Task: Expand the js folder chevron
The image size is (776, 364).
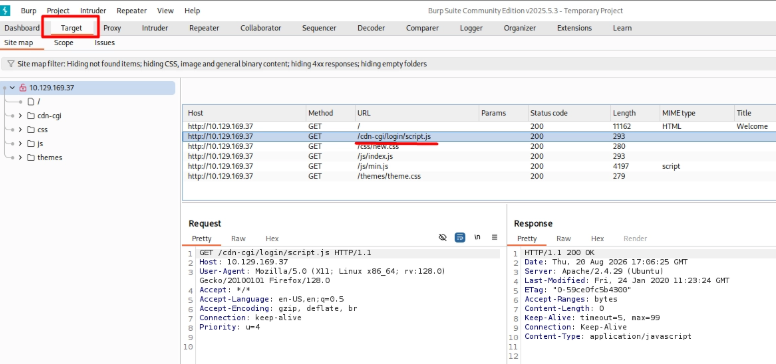Action: (x=20, y=143)
